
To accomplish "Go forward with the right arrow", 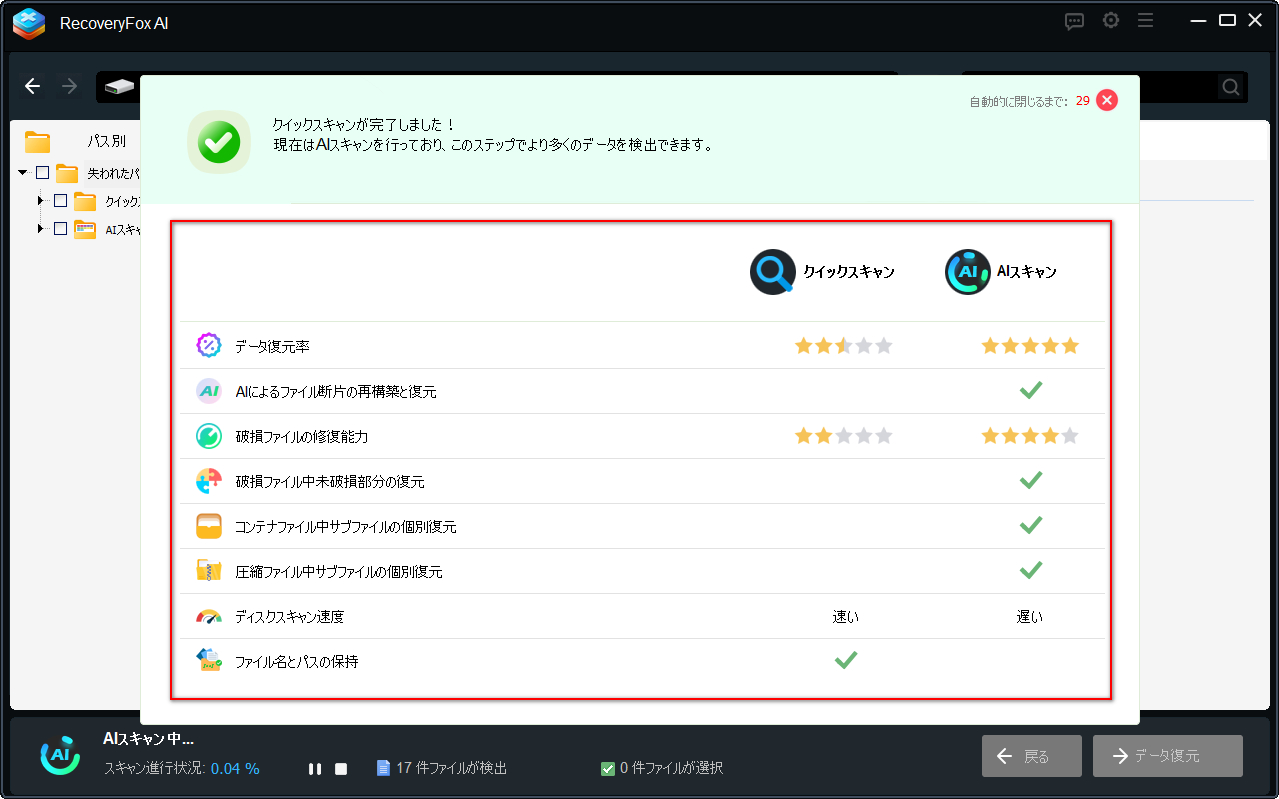I will point(69,86).
